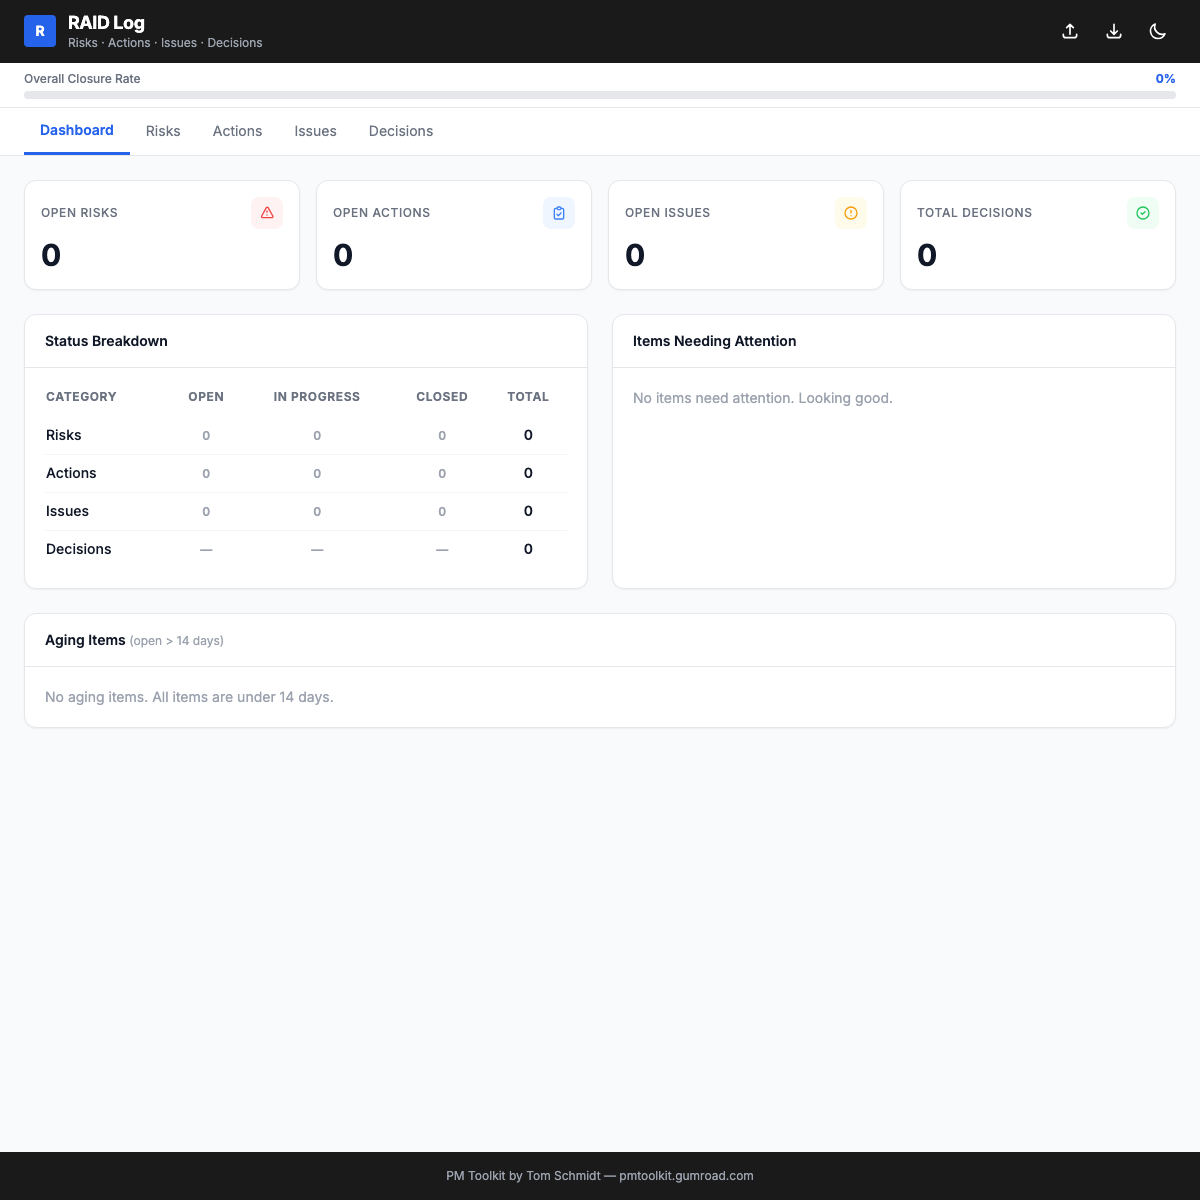
Task: Select the Dashboard tab
Action: tap(77, 130)
